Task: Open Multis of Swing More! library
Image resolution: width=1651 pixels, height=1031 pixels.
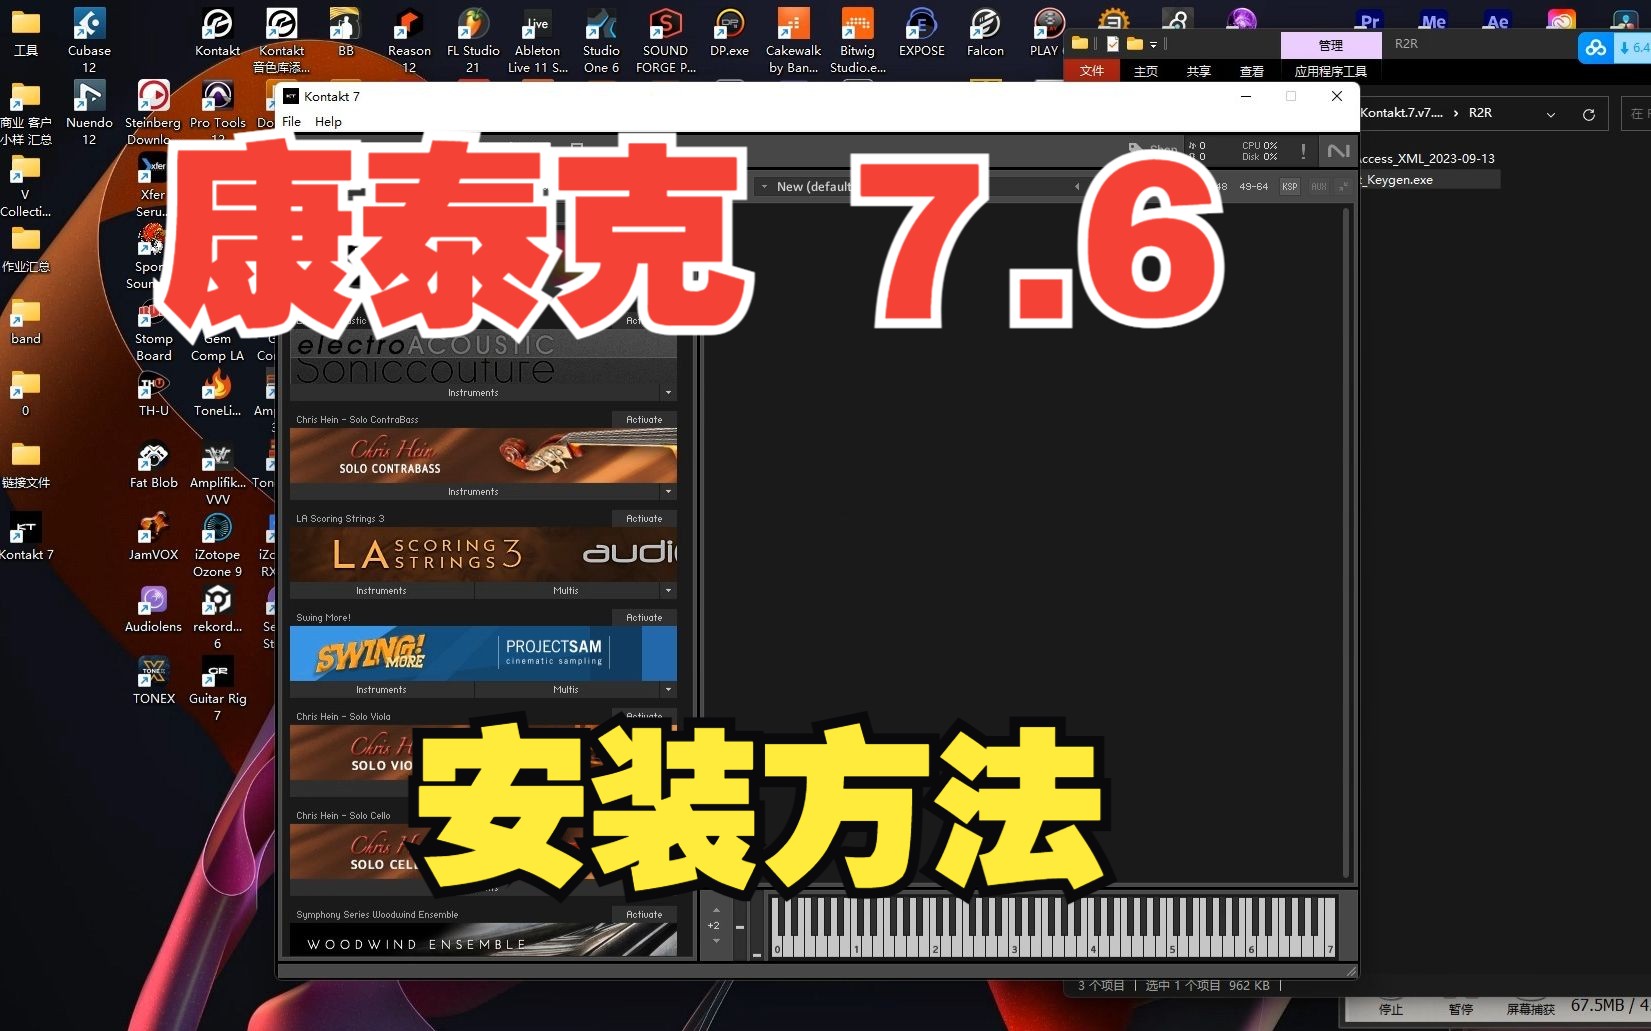Action: [x=566, y=690]
